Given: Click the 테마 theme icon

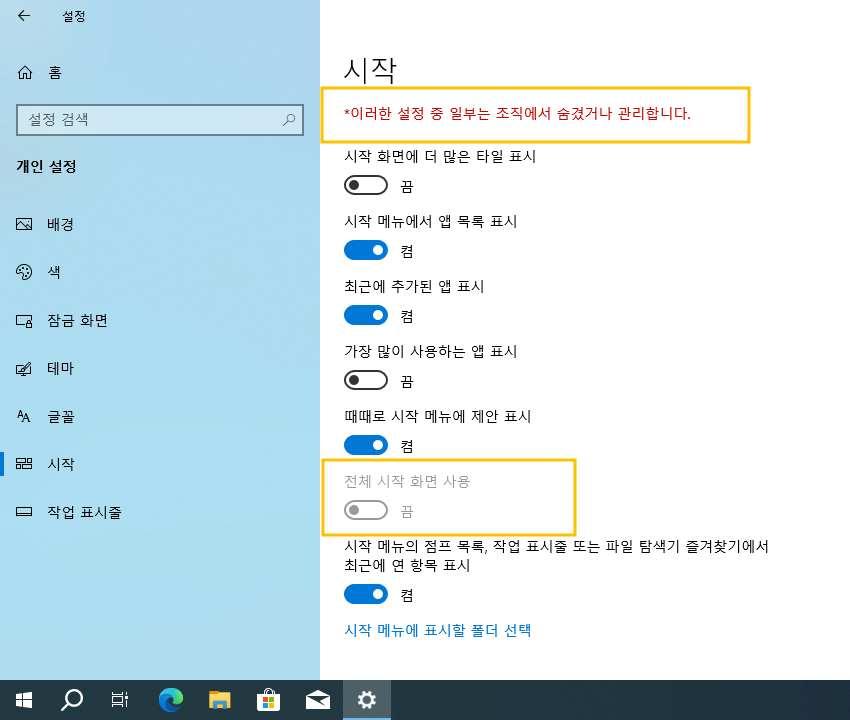Looking at the screenshot, I should click(x=24, y=369).
